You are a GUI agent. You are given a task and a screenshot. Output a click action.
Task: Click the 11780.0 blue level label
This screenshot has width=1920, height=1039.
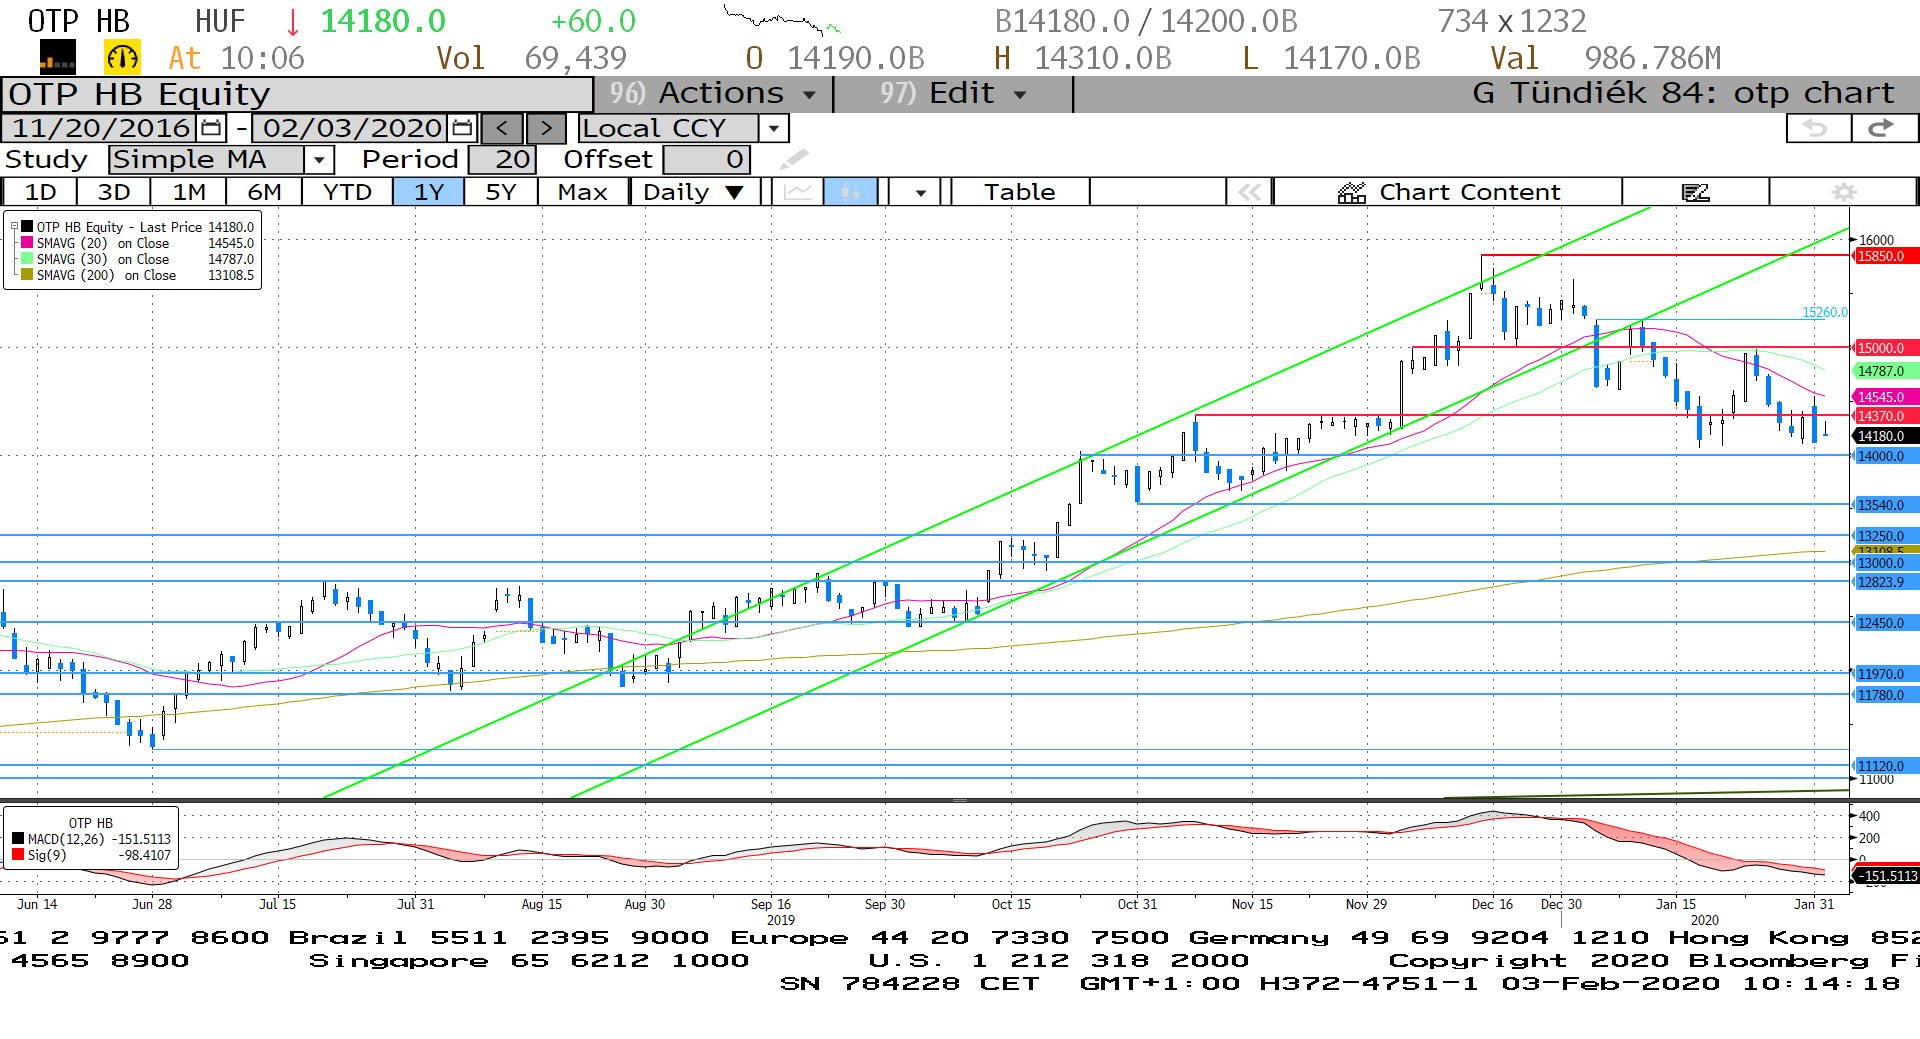1884,695
